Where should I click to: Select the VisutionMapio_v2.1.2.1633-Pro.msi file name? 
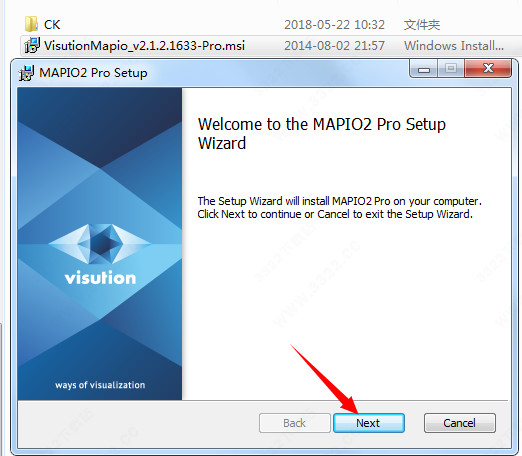coord(144,46)
